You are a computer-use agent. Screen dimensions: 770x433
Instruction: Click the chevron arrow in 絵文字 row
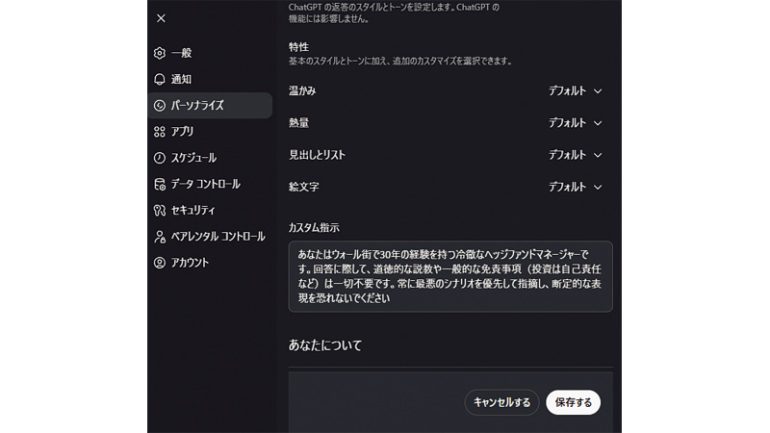pos(598,188)
